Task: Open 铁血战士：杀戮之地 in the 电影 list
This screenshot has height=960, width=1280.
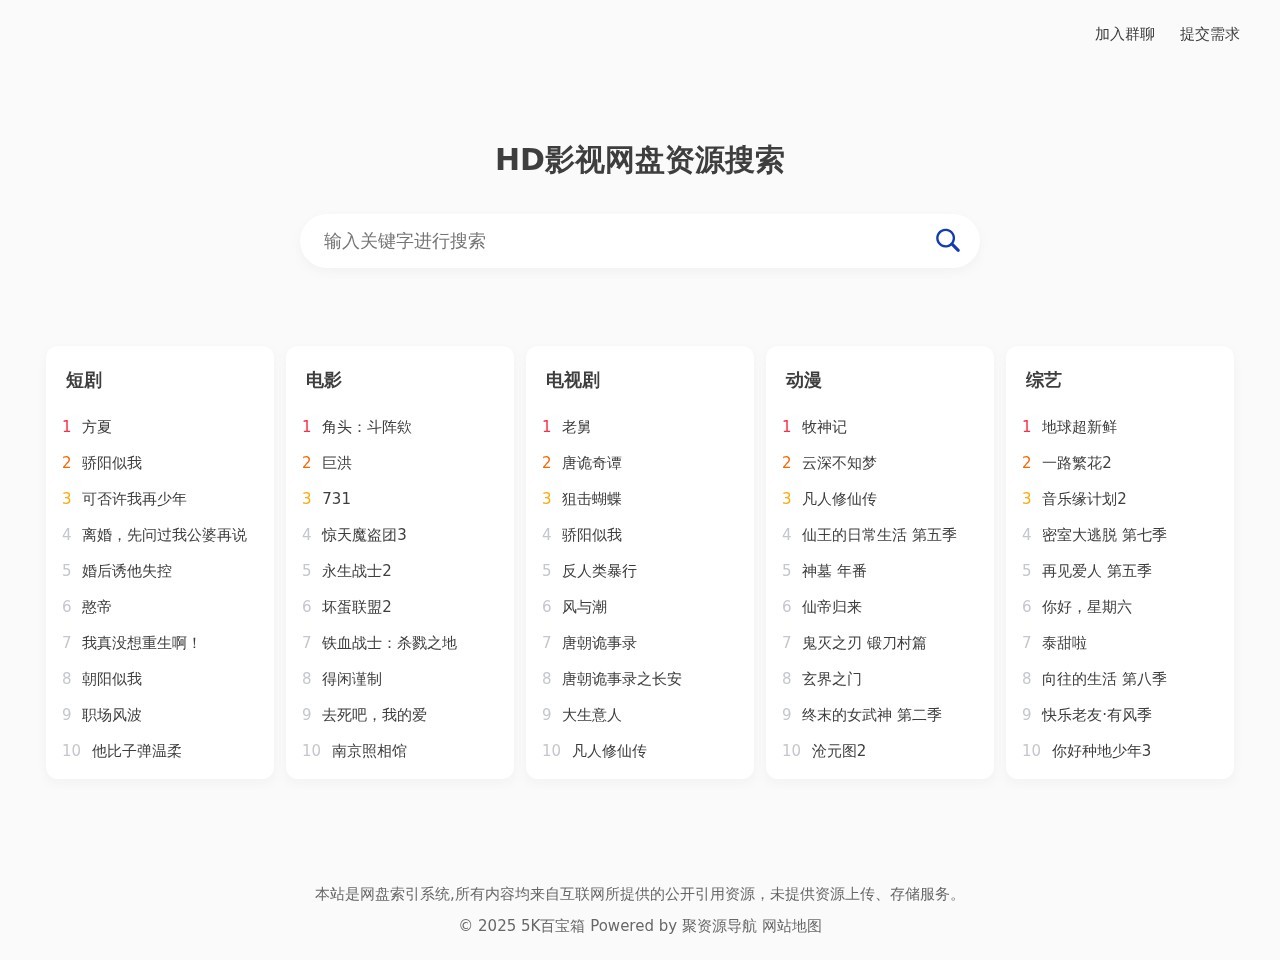Action: (x=389, y=643)
